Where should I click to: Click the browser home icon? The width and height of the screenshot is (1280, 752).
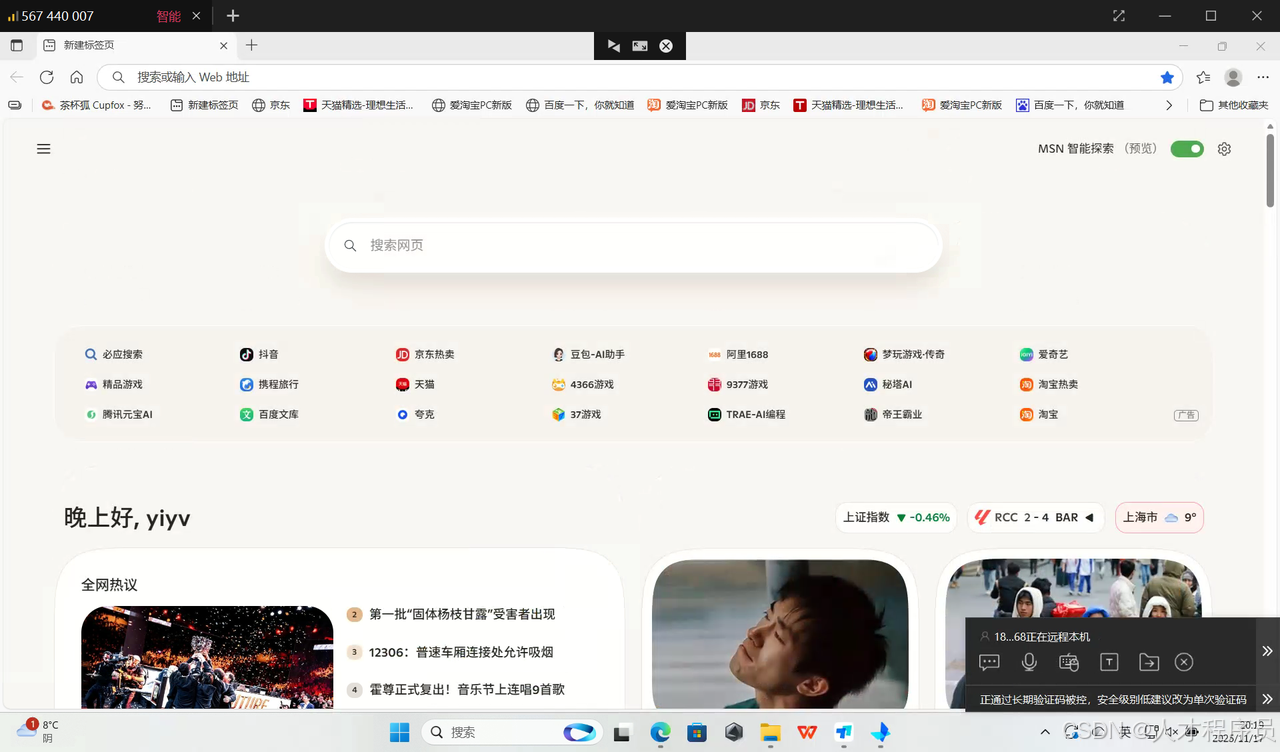(x=79, y=77)
